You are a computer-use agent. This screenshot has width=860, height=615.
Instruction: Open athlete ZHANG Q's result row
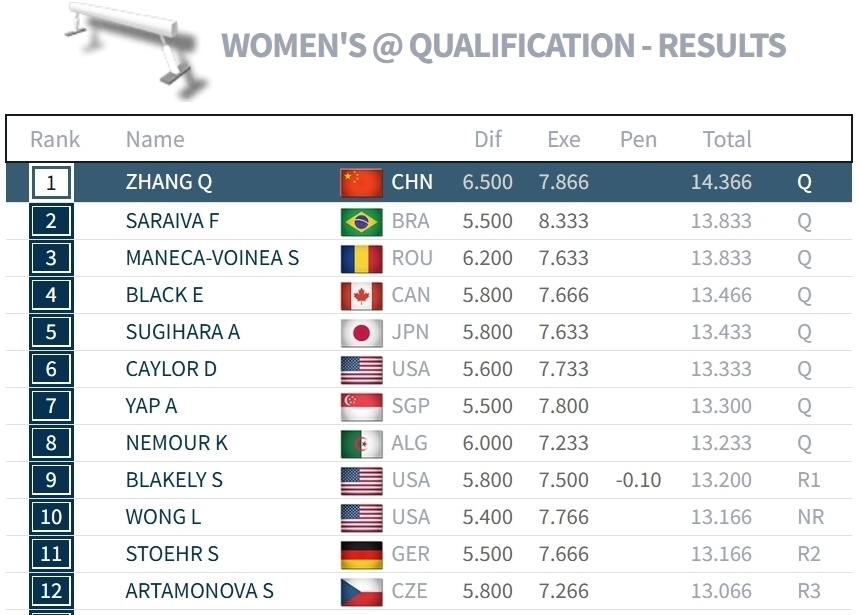click(169, 183)
